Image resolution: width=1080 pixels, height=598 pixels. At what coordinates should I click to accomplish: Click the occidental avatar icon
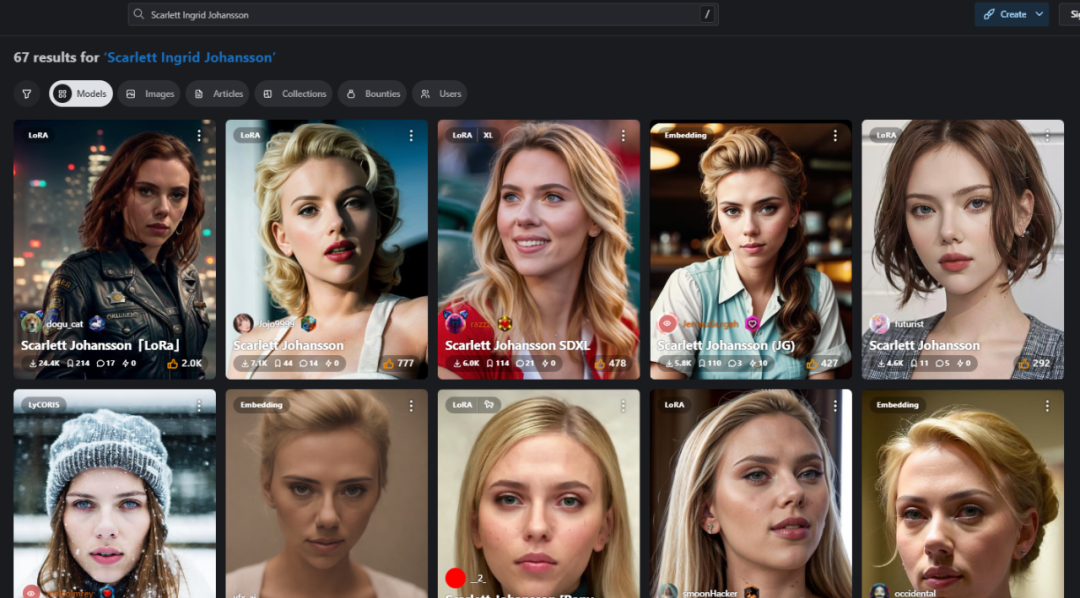(880, 592)
